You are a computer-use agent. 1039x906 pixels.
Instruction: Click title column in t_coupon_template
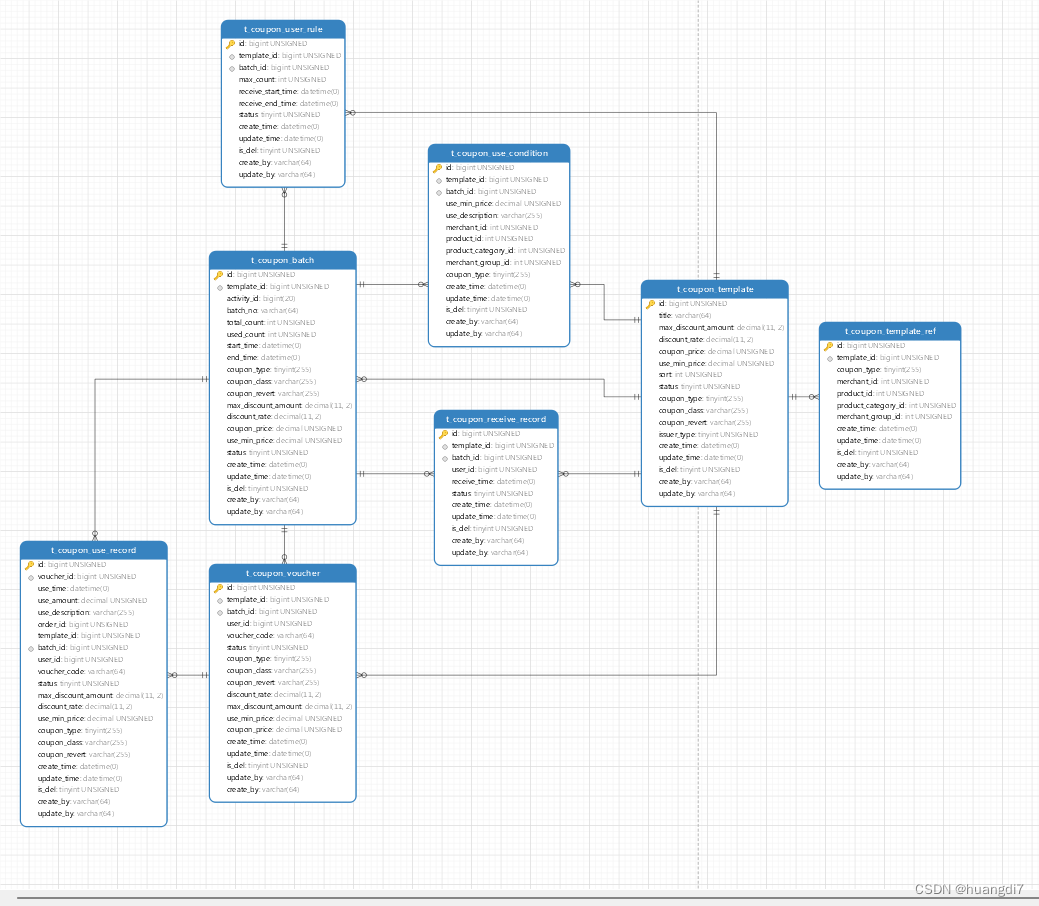[x=684, y=315]
